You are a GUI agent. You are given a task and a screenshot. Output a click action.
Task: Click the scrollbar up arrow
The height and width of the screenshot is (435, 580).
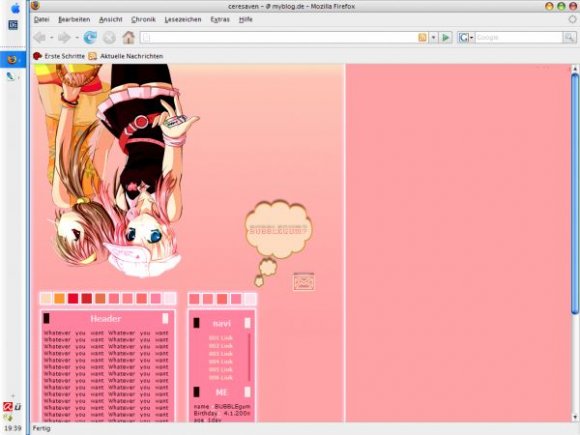coord(575,68)
